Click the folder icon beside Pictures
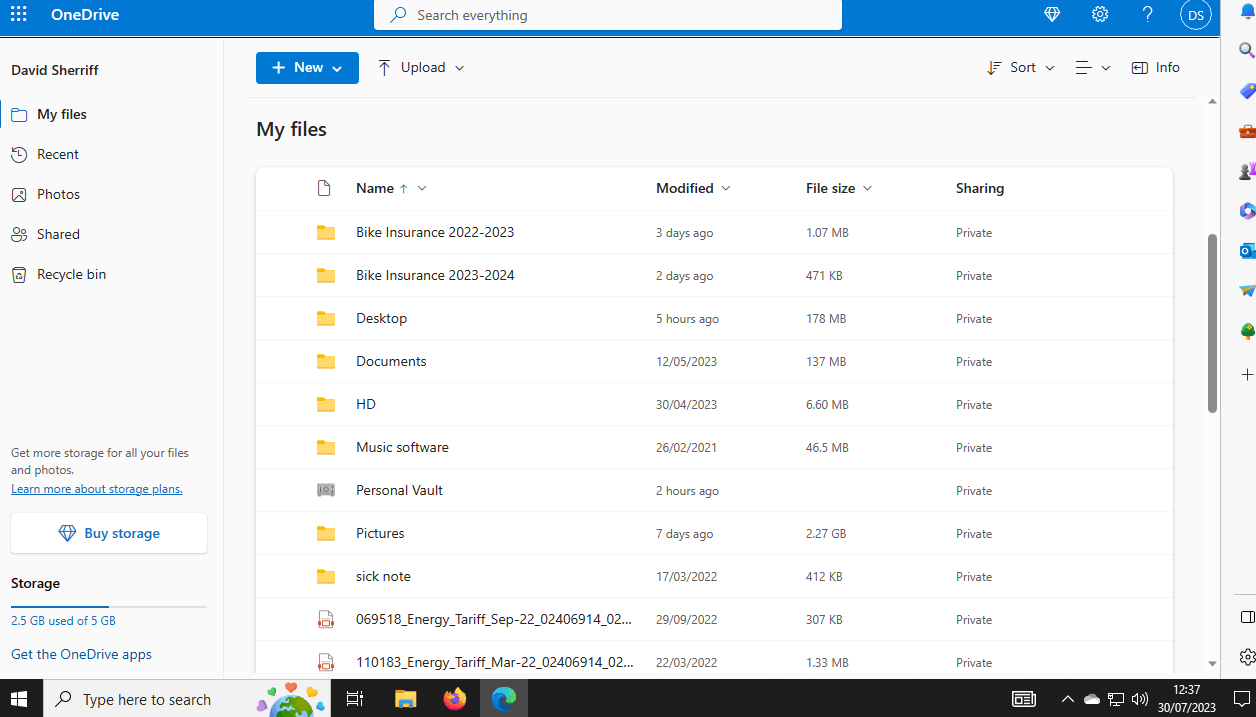The width and height of the screenshot is (1256, 717). 325,533
